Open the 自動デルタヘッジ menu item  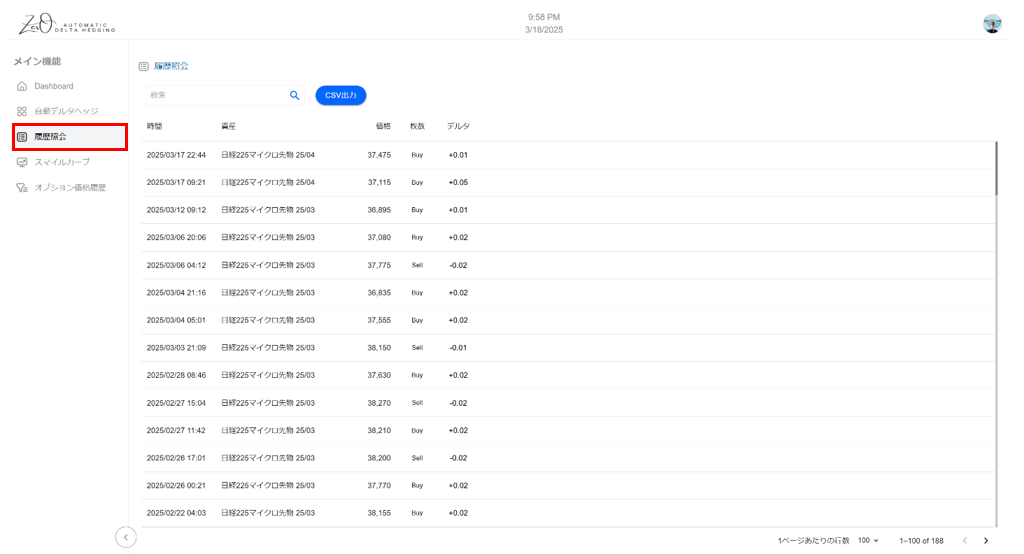click(x=66, y=111)
